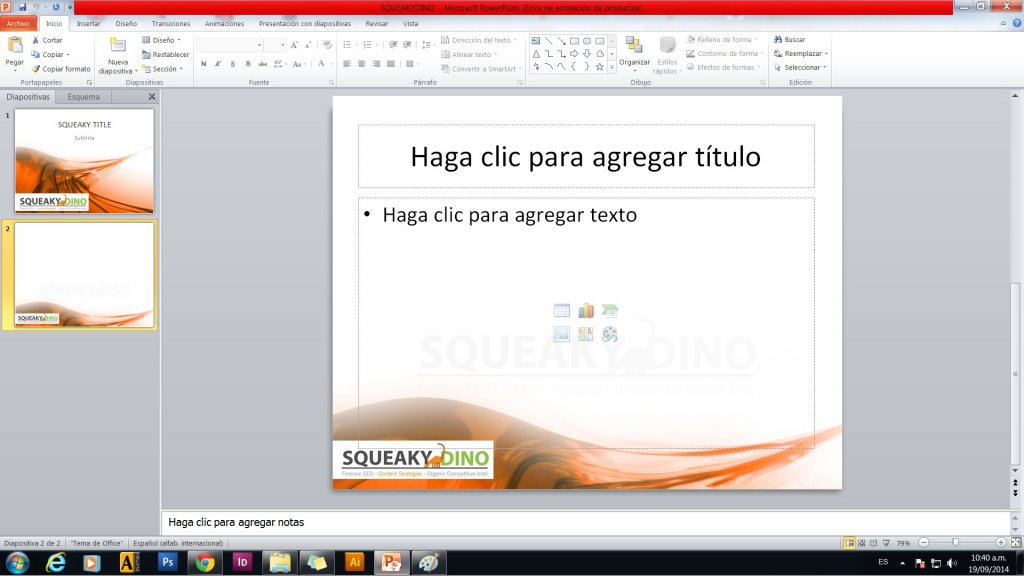Toggle strikethrough (abc) formatting
This screenshot has height=576, width=1024.
click(x=263, y=64)
